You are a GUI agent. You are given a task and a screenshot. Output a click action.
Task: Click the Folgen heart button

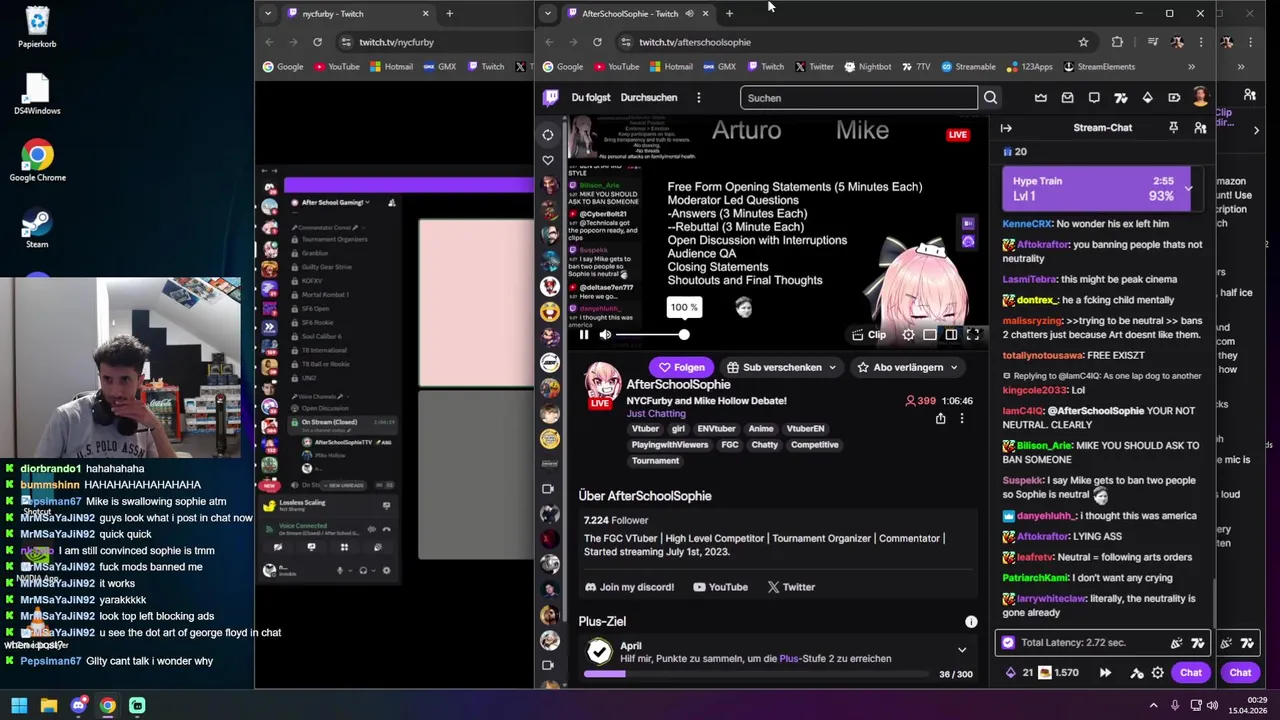click(681, 367)
